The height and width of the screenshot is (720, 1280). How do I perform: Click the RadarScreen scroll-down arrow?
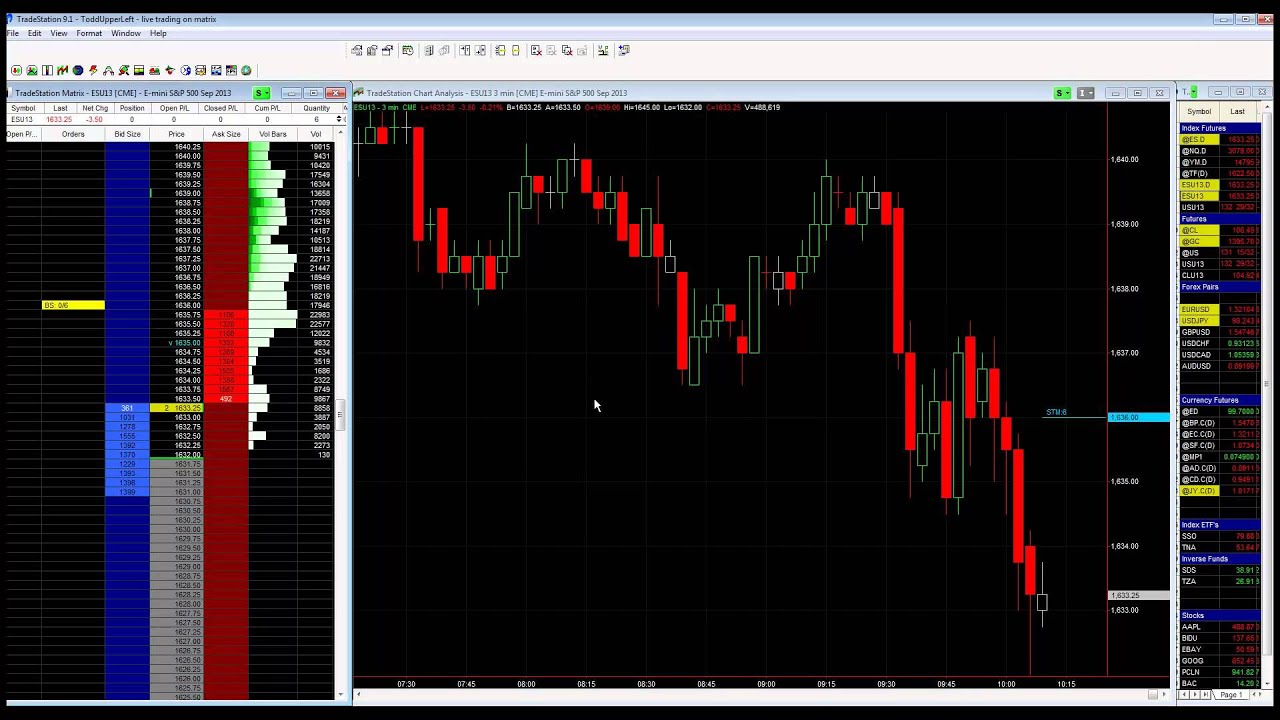[1266, 683]
